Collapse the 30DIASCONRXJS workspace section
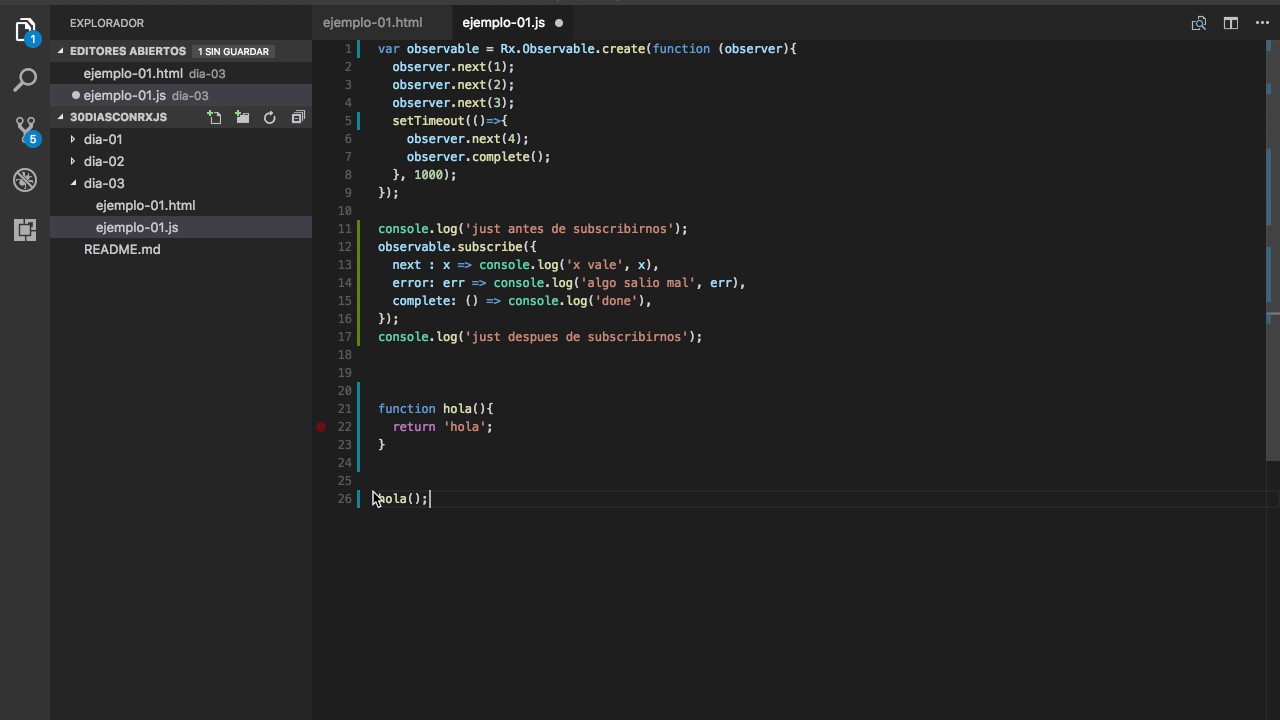This screenshot has width=1280, height=720. click(61, 117)
